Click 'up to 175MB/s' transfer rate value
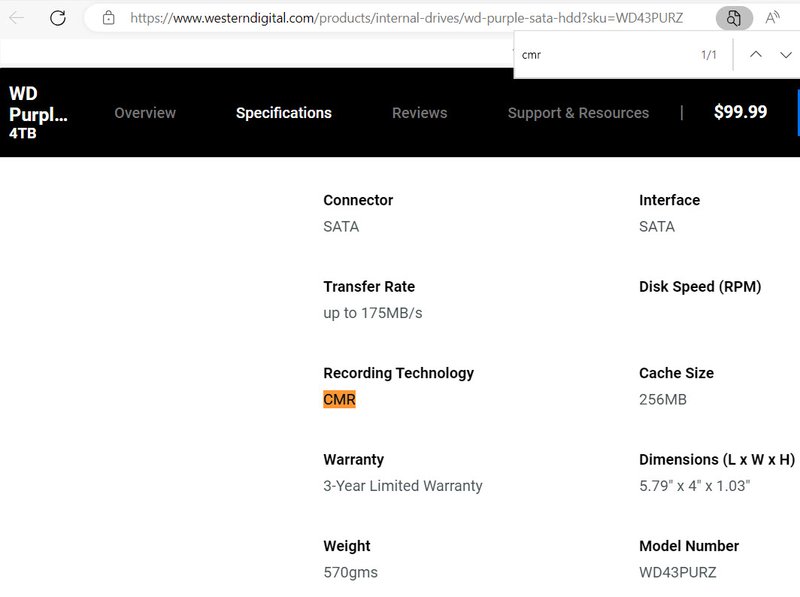The height and width of the screenshot is (597, 800). (x=373, y=313)
